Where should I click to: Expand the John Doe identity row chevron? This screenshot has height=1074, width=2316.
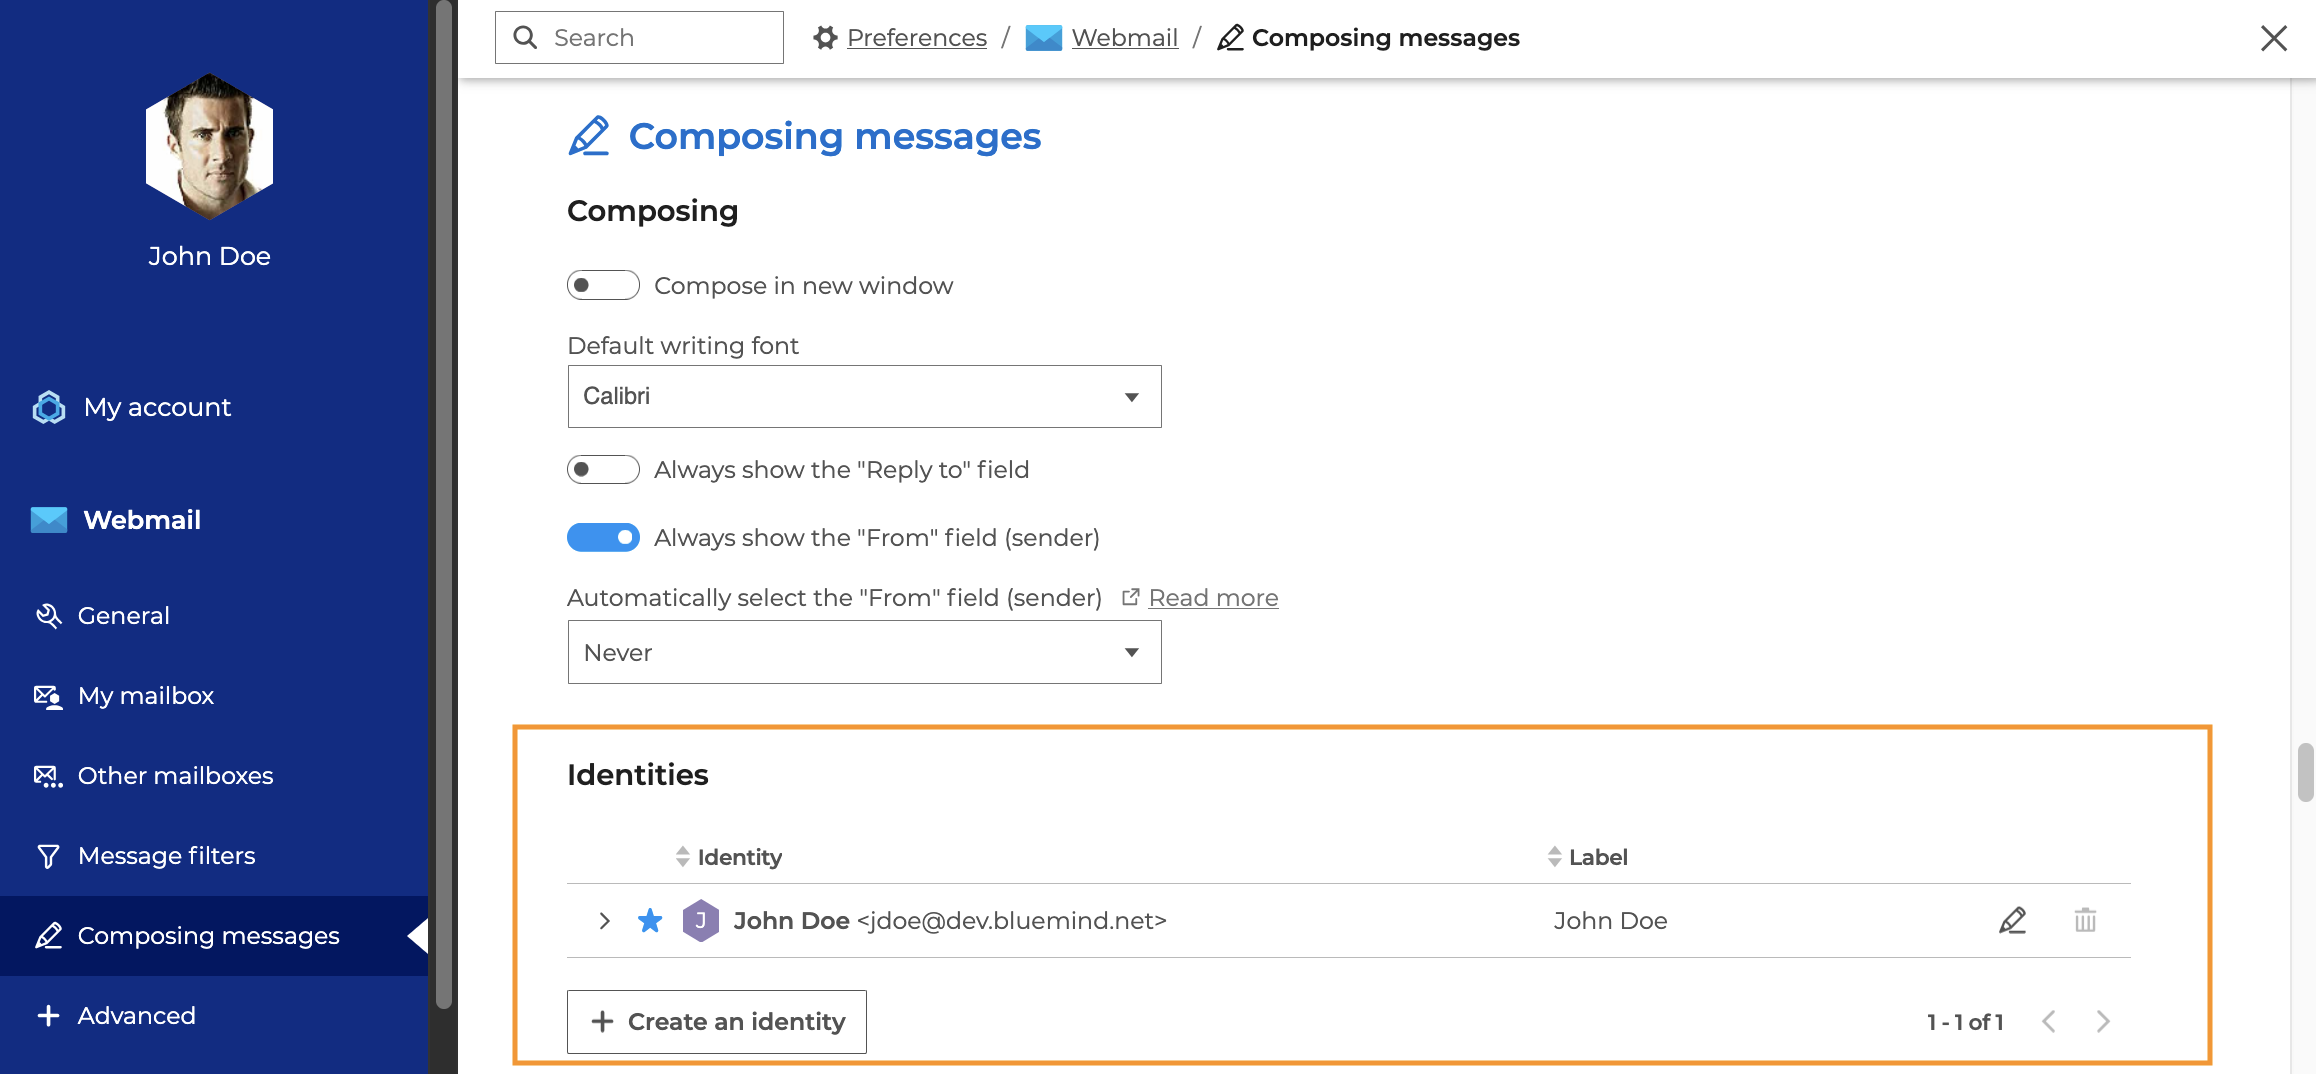coord(604,920)
